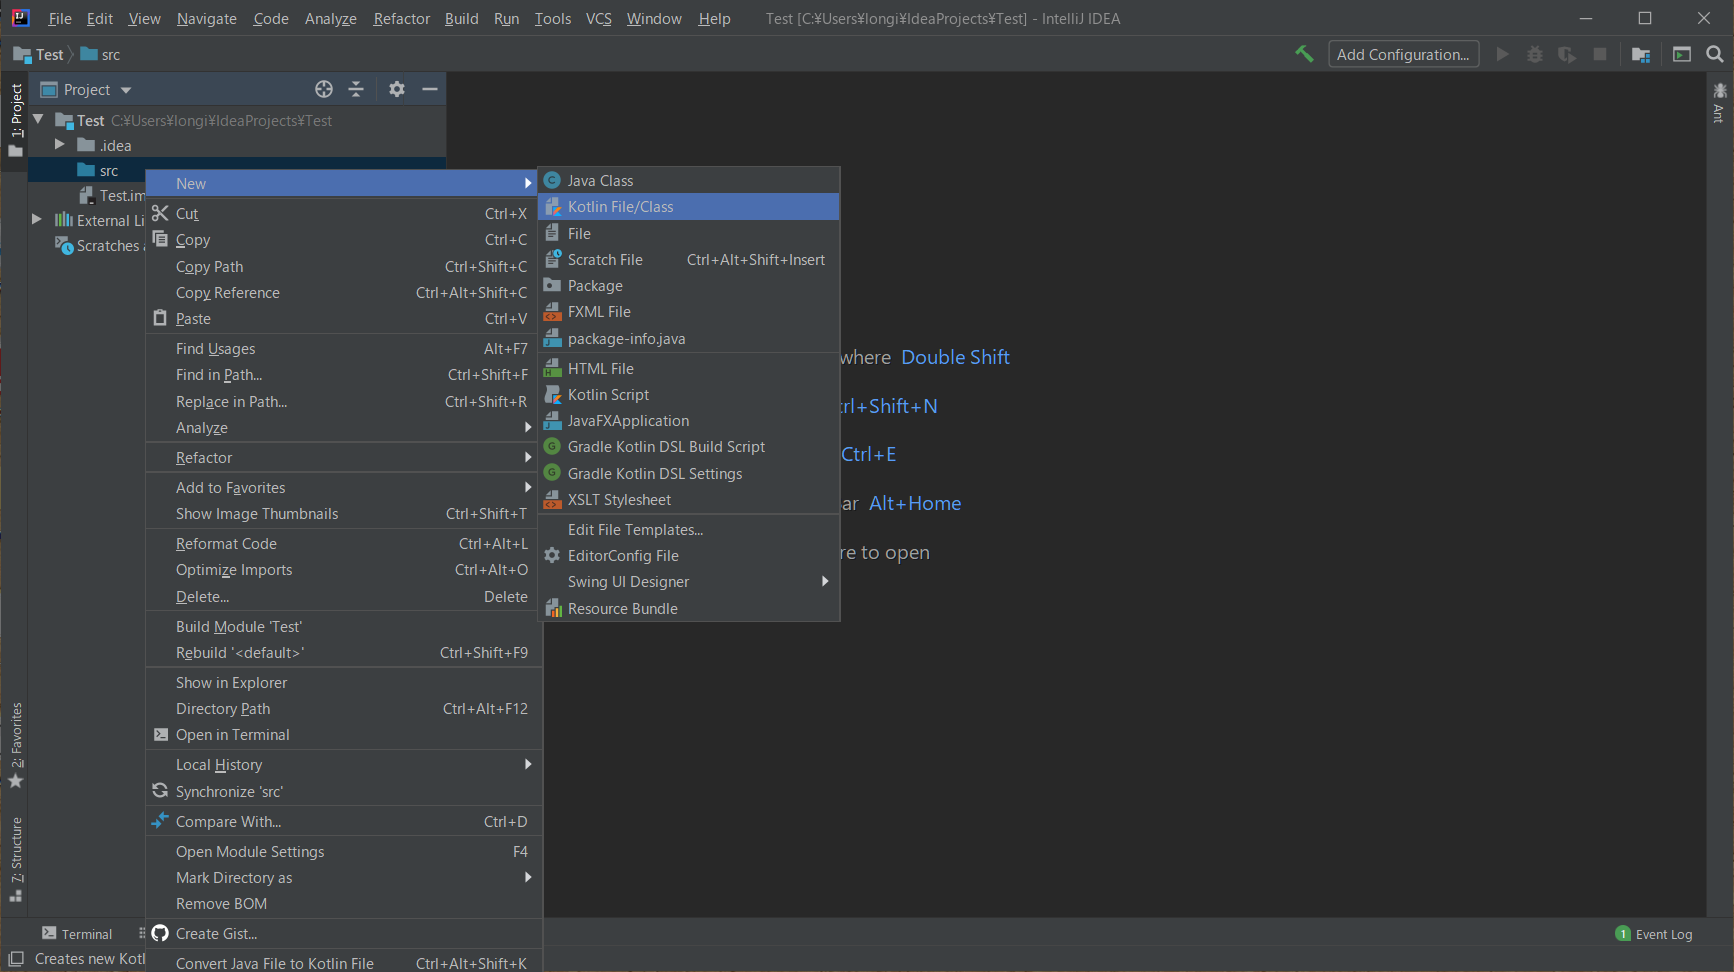Click the Stop square icon in toolbar
Image resolution: width=1734 pixels, height=972 pixels.
1600,54
